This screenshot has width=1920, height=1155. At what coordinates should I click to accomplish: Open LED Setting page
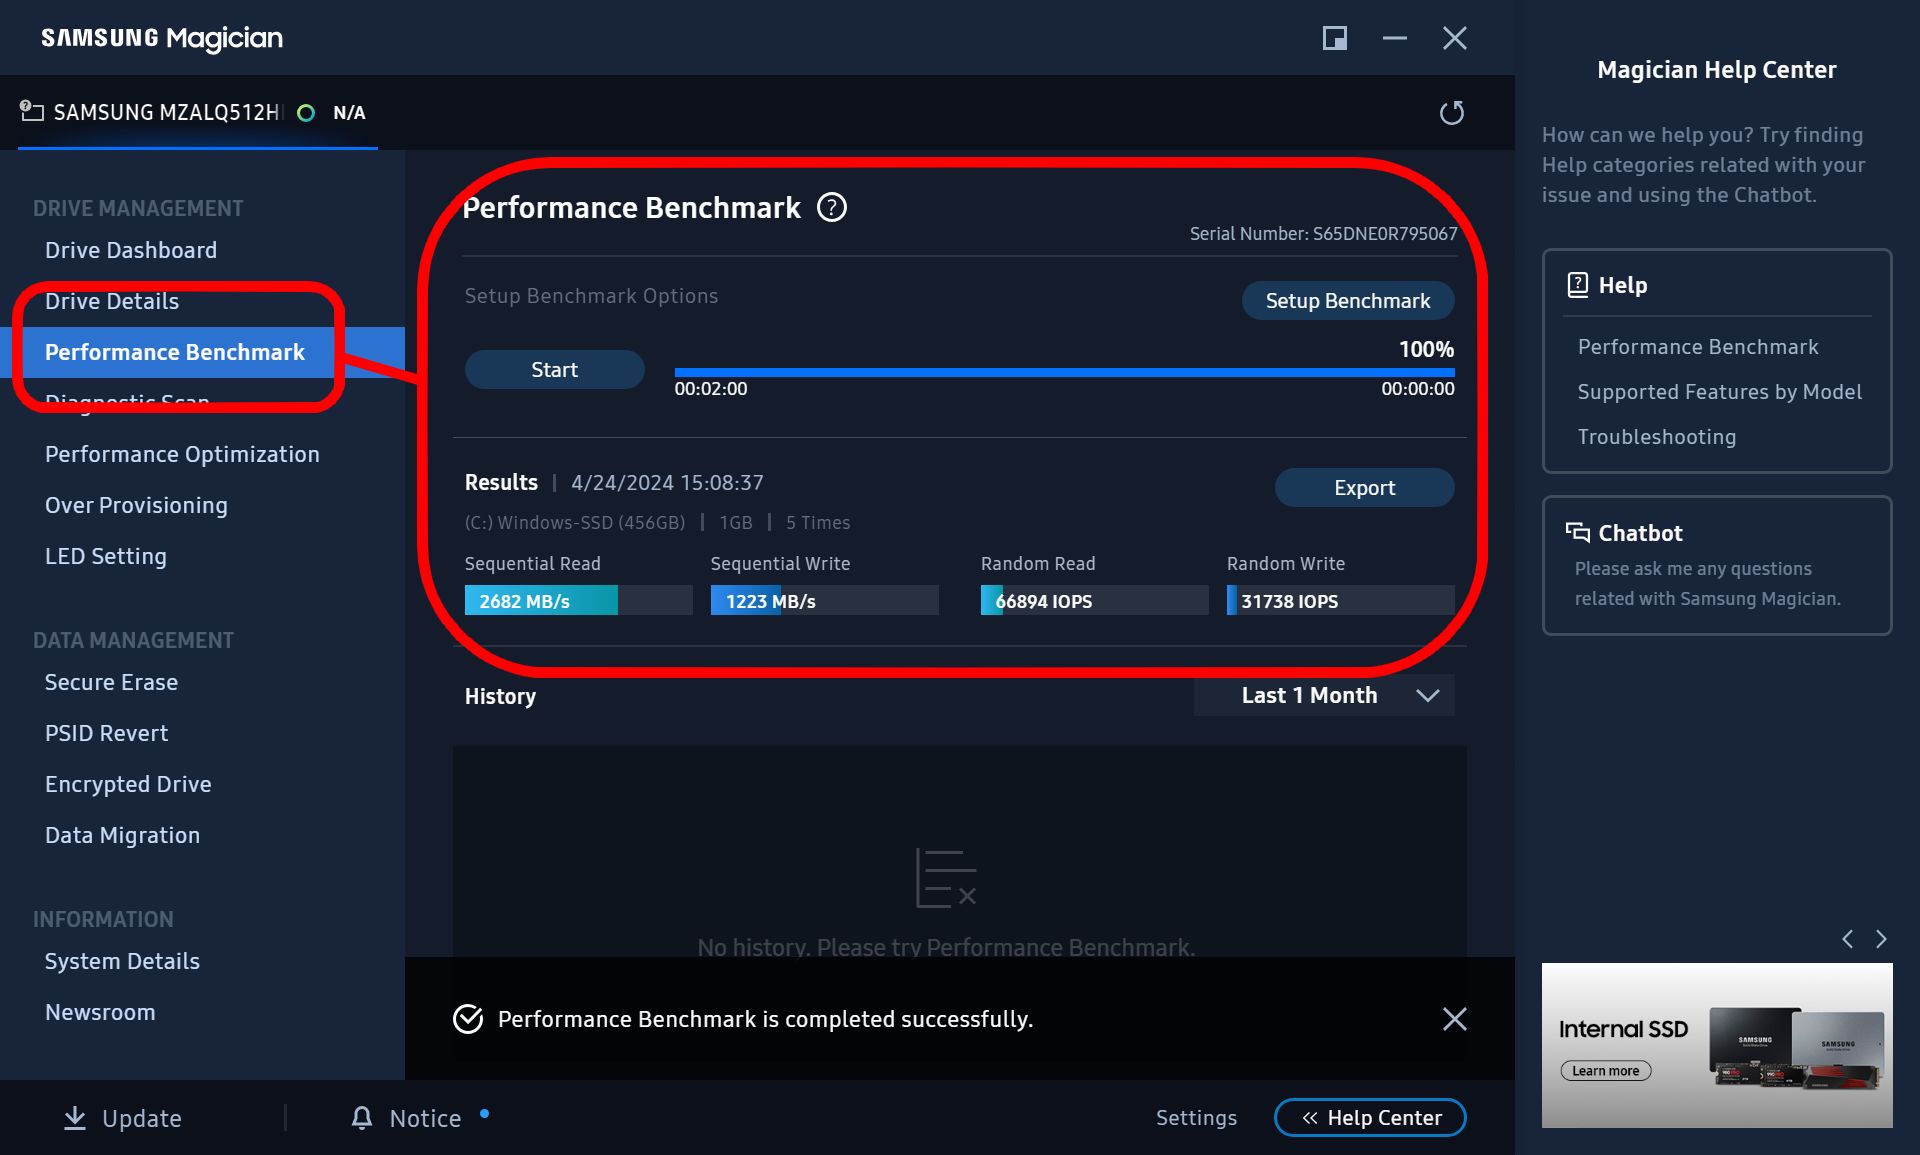point(106,556)
